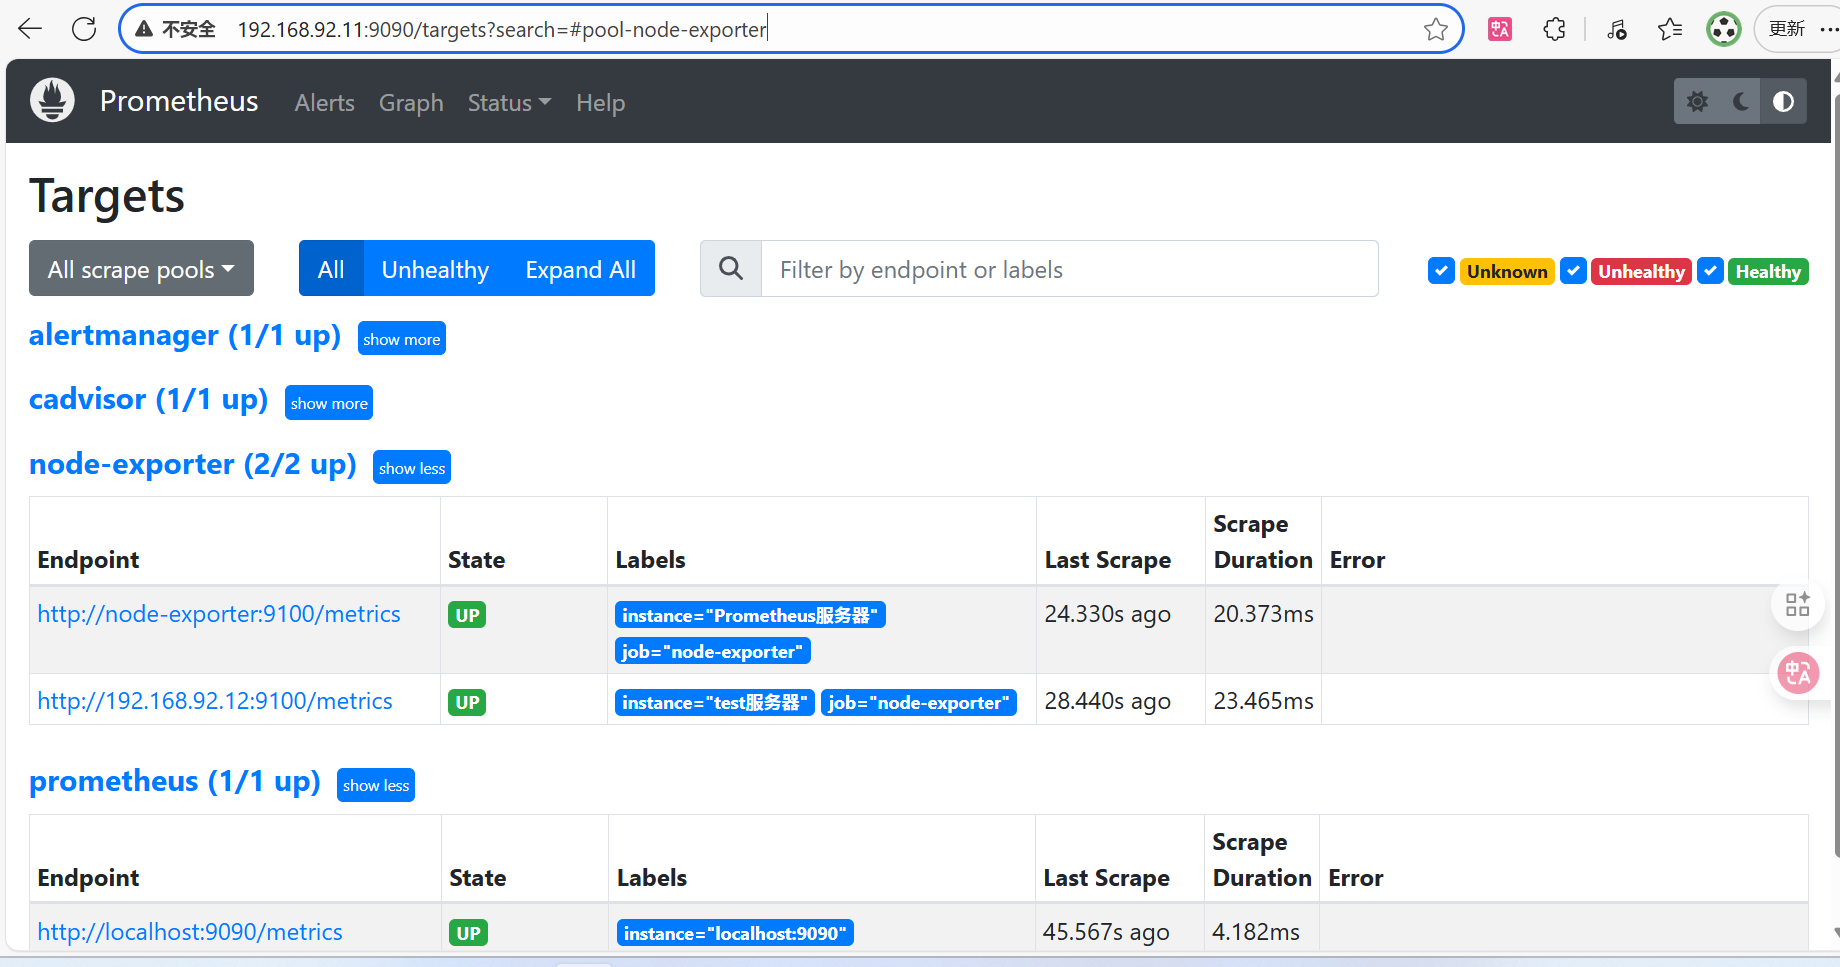Image resolution: width=1840 pixels, height=967 pixels.
Task: Collapse prometheus with show less
Action: [x=376, y=785]
